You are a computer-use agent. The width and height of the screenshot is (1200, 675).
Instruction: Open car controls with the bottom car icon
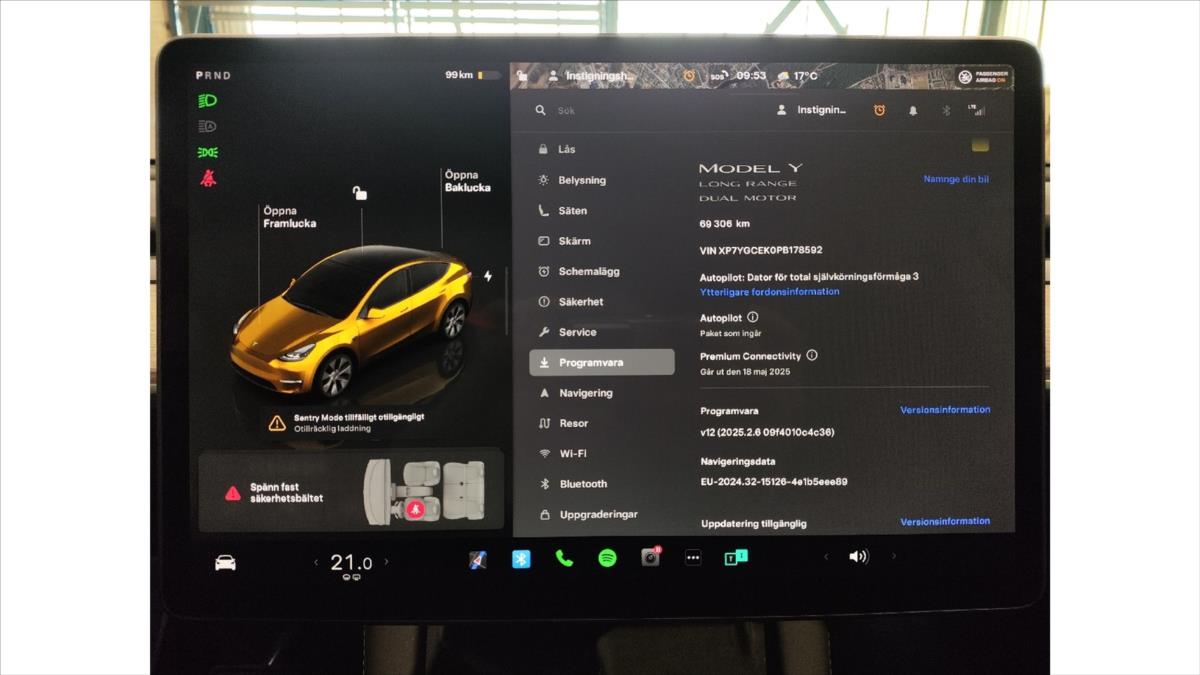pos(225,562)
